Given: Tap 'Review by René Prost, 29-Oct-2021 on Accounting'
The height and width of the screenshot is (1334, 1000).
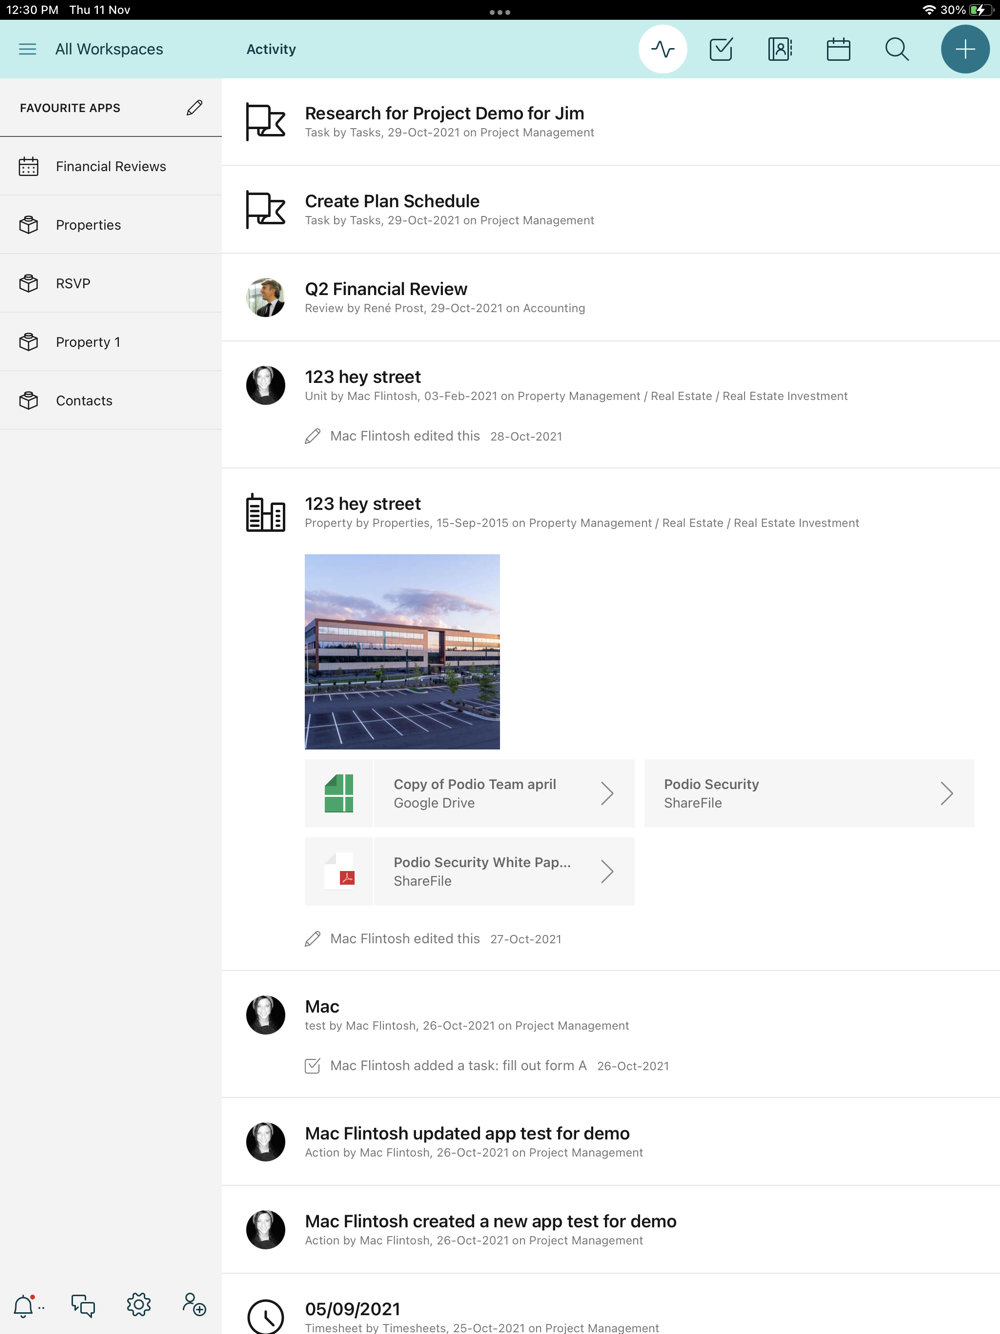Looking at the screenshot, I should pos(445,308).
